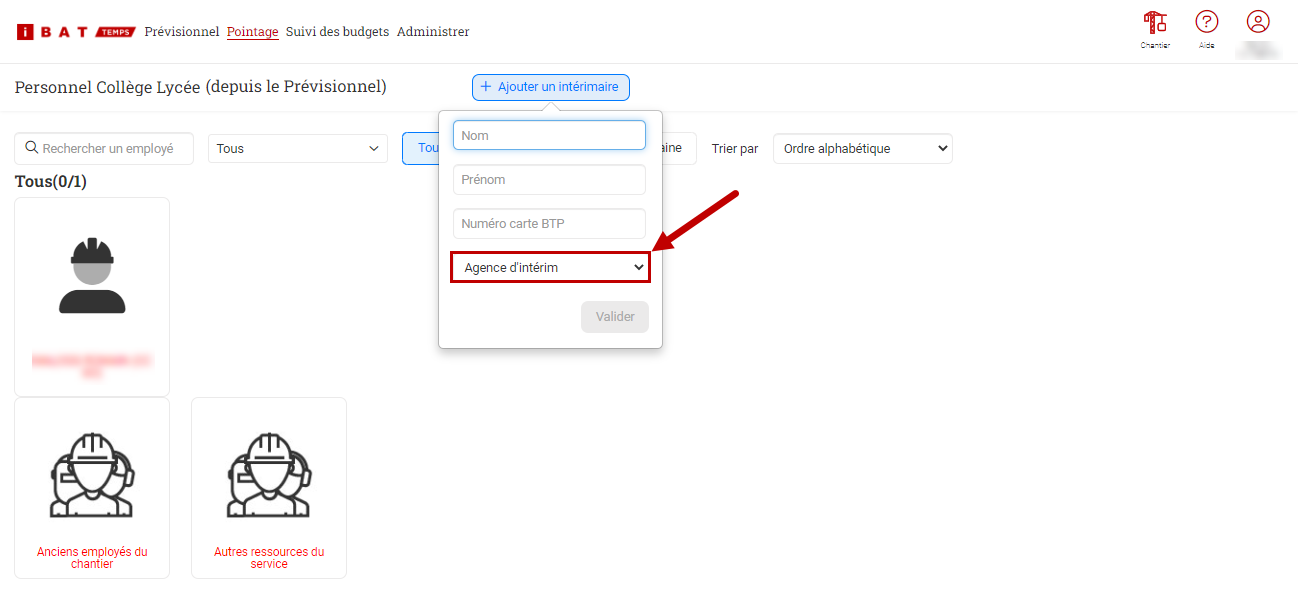Click the Numéro carte BTP field

coord(549,224)
